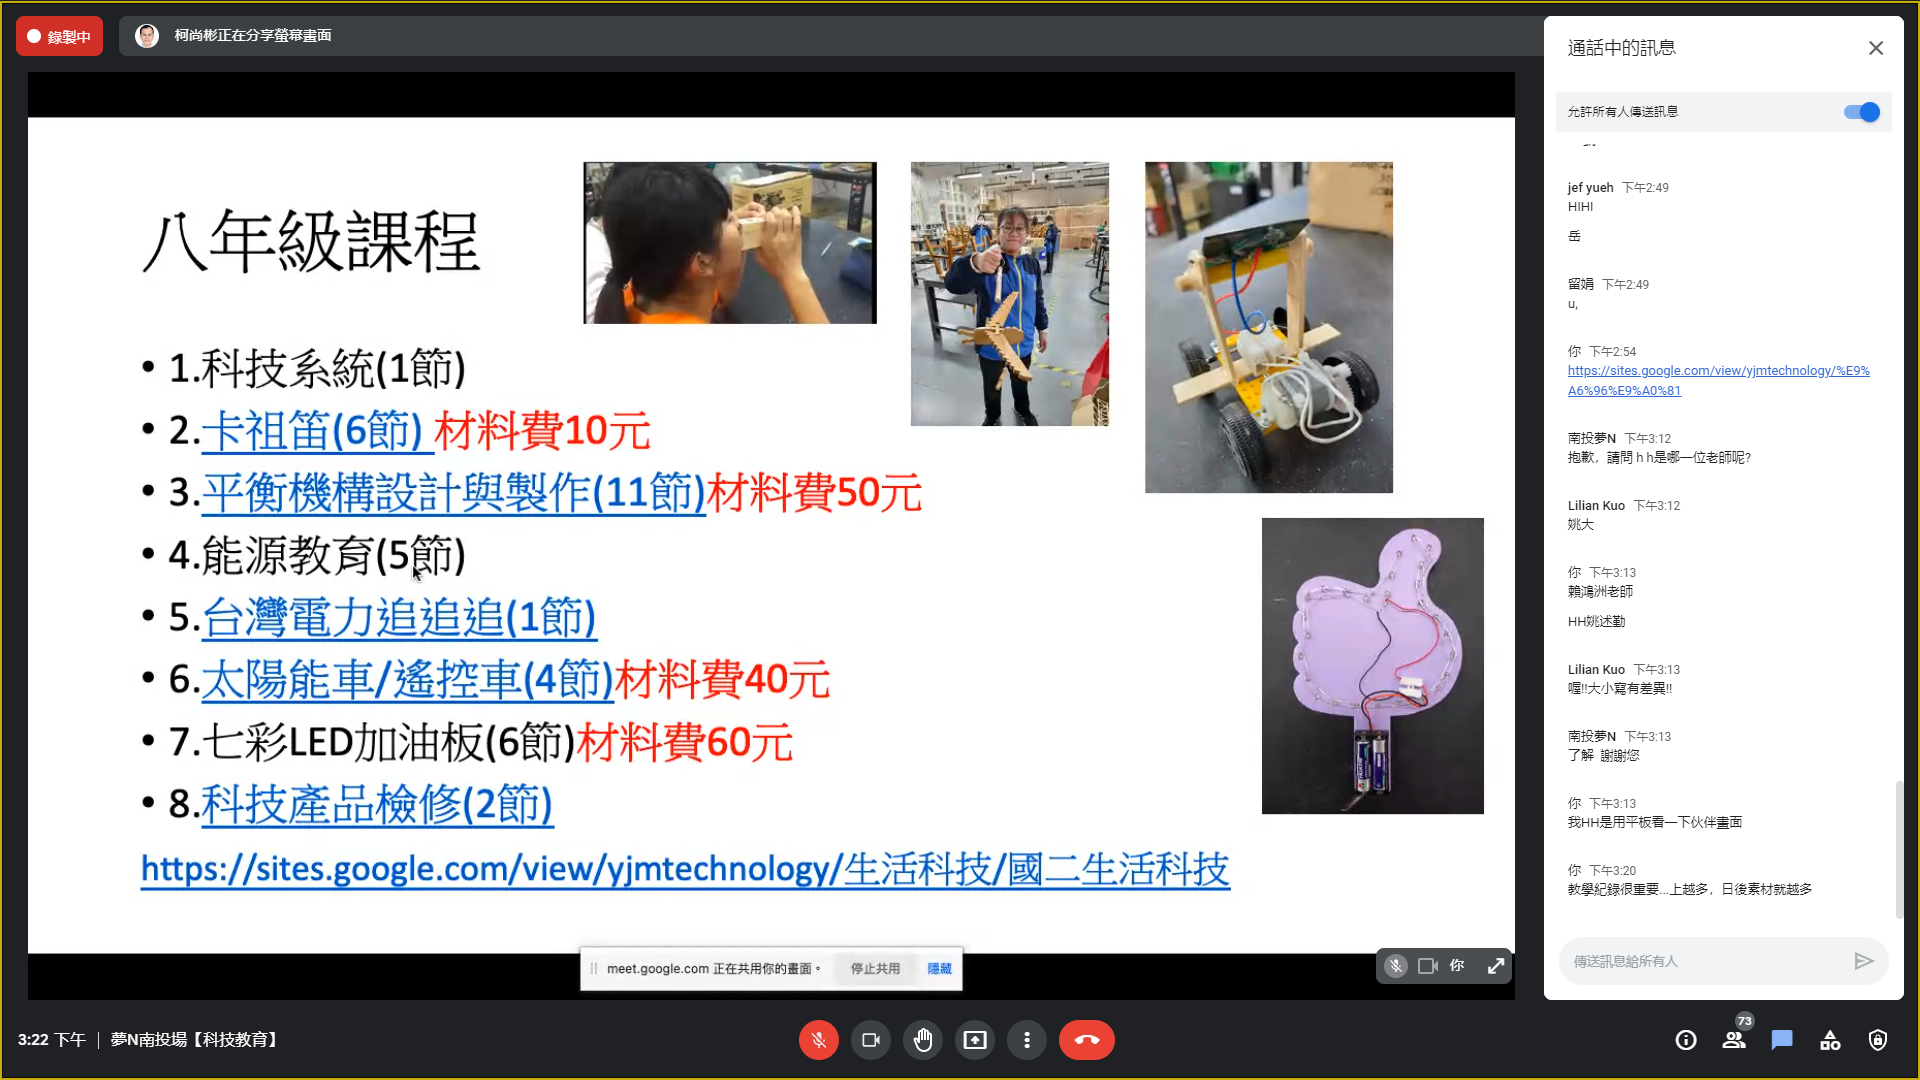
Task: Unmute the microphone button
Action: pos(818,1040)
